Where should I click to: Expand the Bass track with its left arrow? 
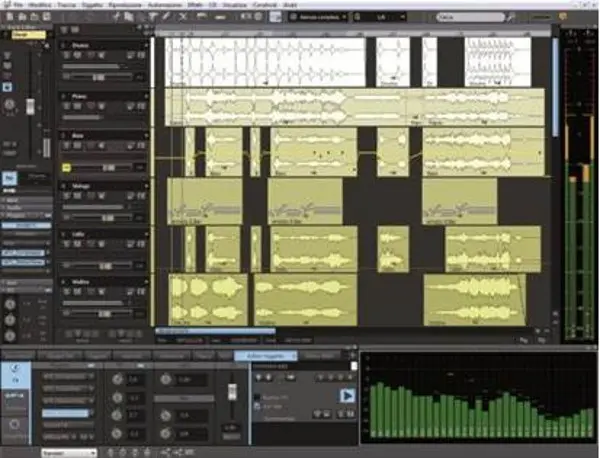(63, 135)
